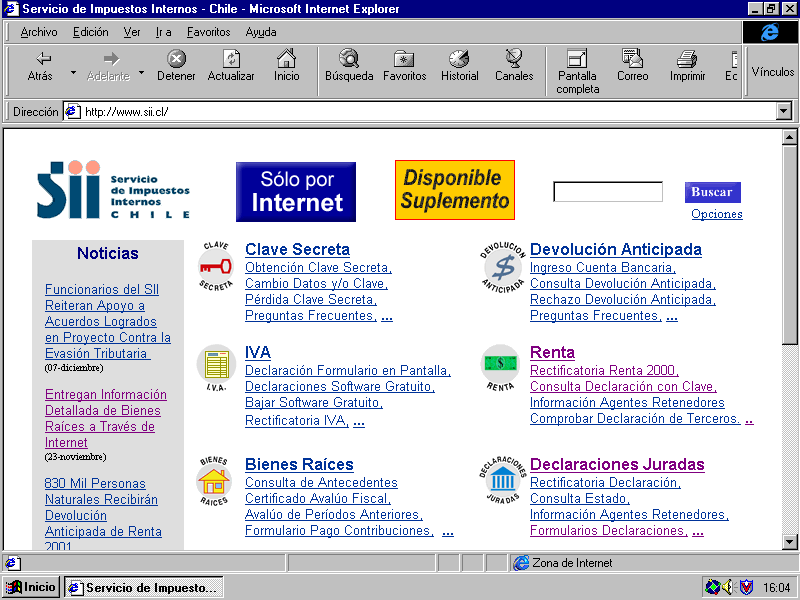Open Declaración Formulario en Pantalla link
This screenshot has width=800, height=600.
pyautogui.click(x=348, y=370)
